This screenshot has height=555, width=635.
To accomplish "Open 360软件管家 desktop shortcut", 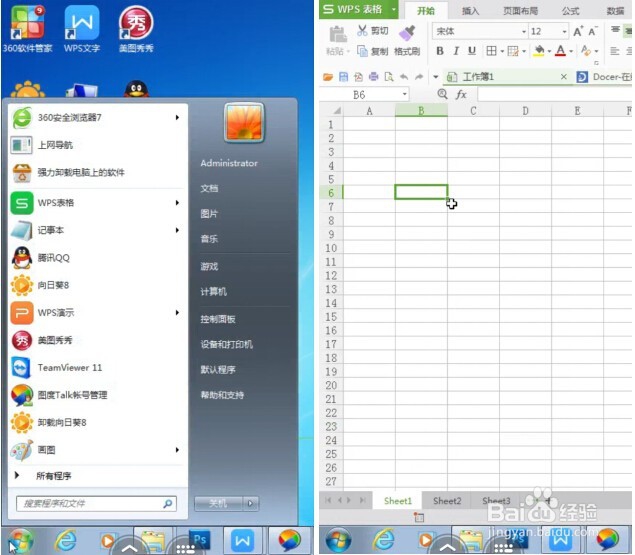I will (x=27, y=29).
